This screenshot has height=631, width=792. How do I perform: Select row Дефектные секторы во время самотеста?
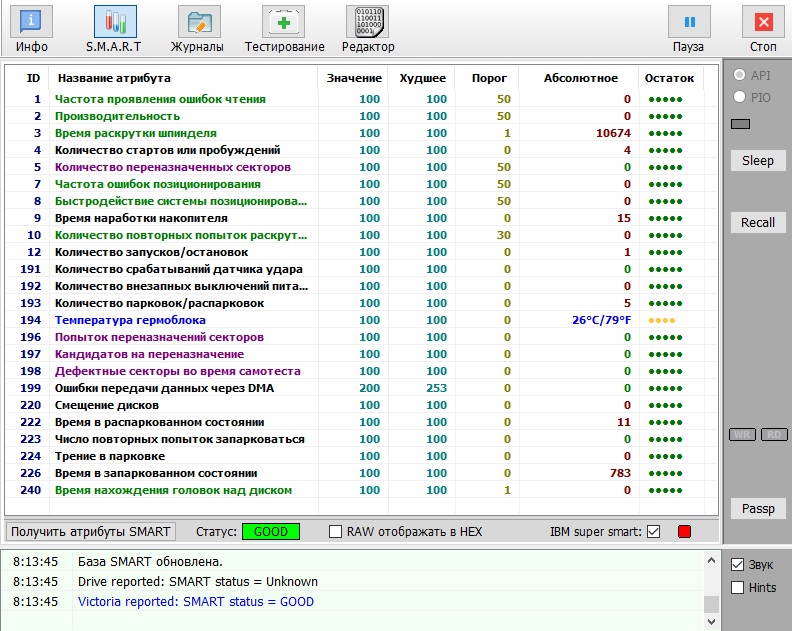pyautogui.click(x=361, y=371)
